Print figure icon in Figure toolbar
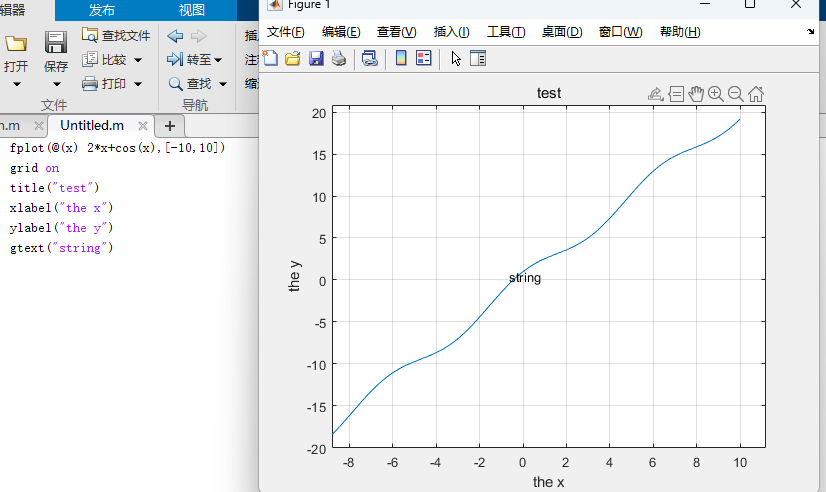826x492 pixels. 339,58
